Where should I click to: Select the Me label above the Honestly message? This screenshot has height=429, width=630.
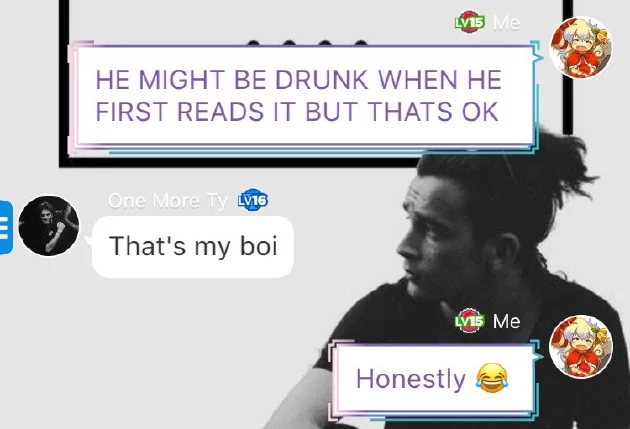[x=507, y=321]
